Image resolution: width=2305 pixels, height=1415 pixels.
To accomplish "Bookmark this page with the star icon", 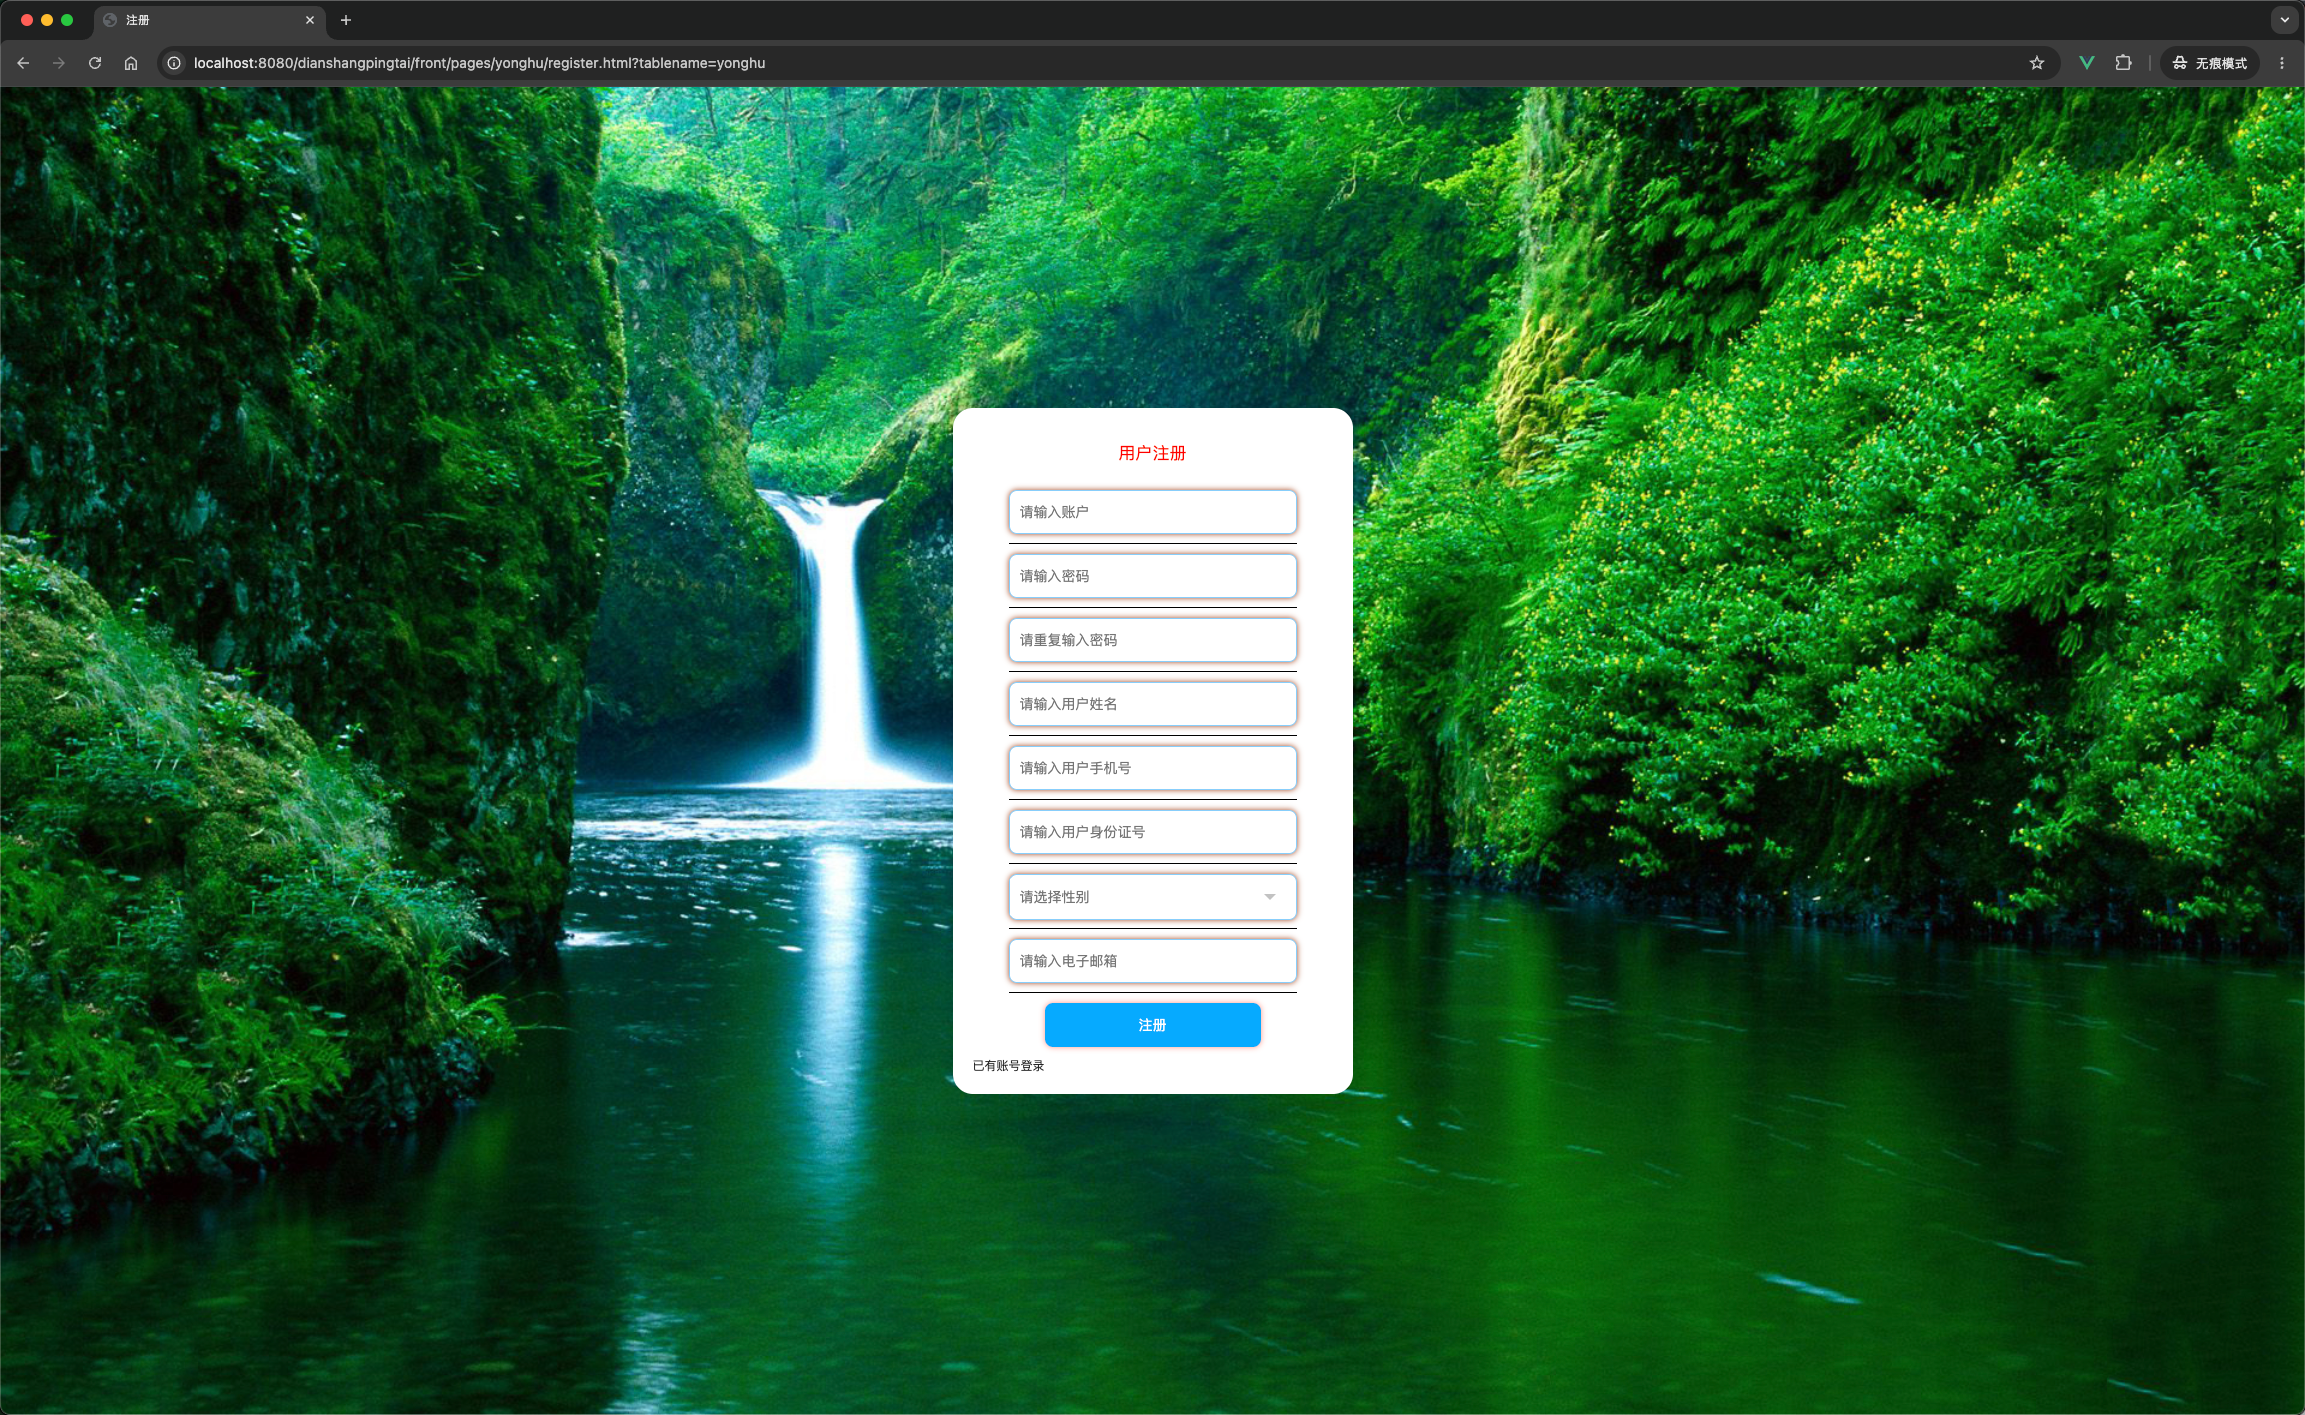I will click(2037, 63).
